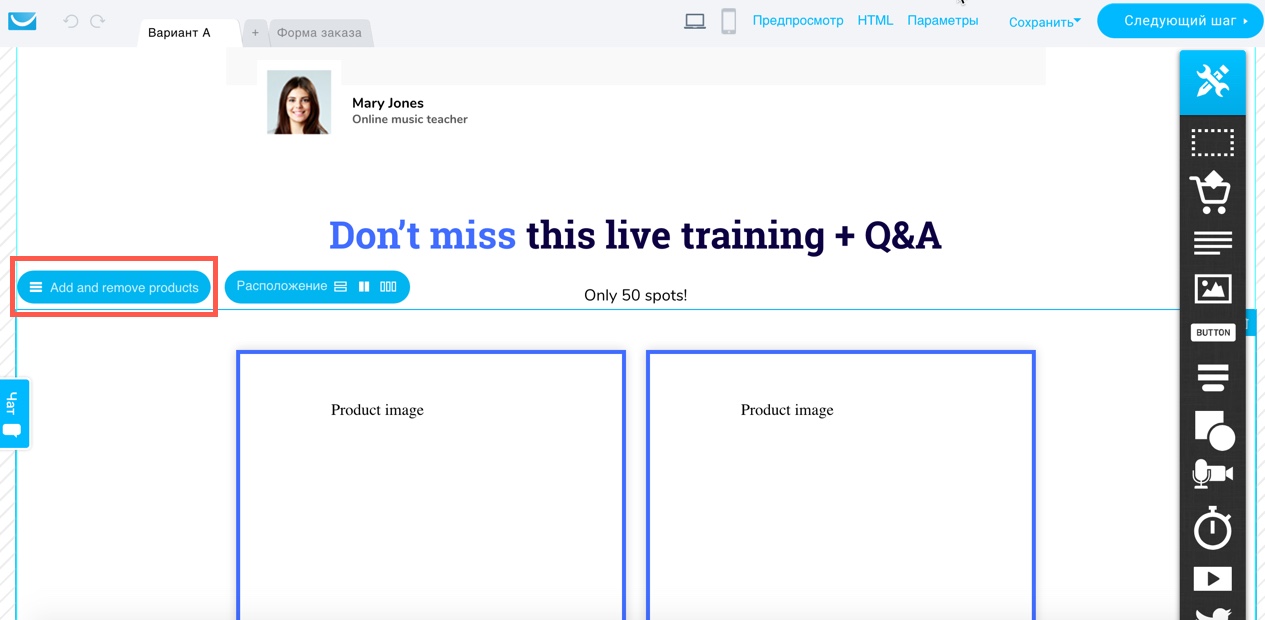The width and height of the screenshot is (1265, 620).
Task: Select the webcam recording element icon
Action: (1212, 474)
